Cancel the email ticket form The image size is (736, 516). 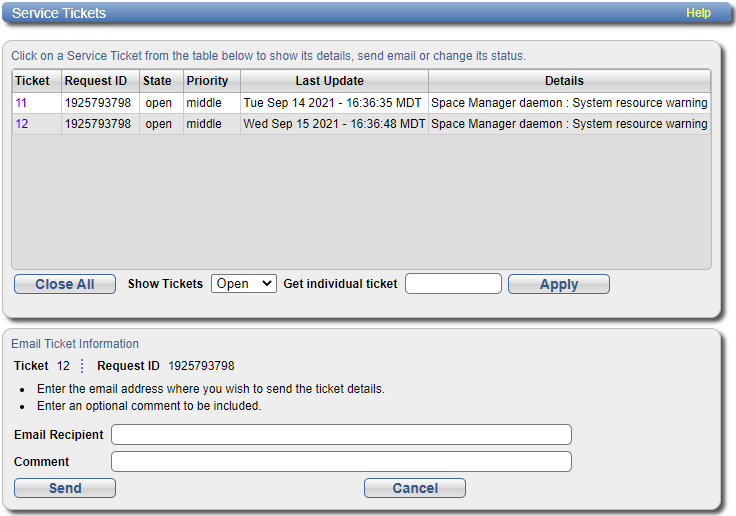(x=415, y=488)
